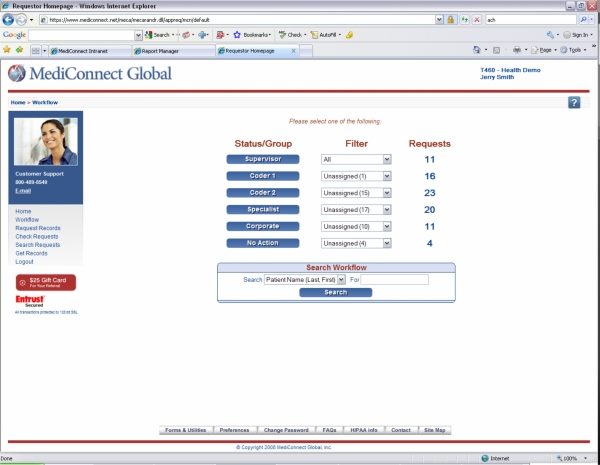Open the Patient Name search type dropdown
The height and width of the screenshot is (465, 600).
click(x=305, y=280)
